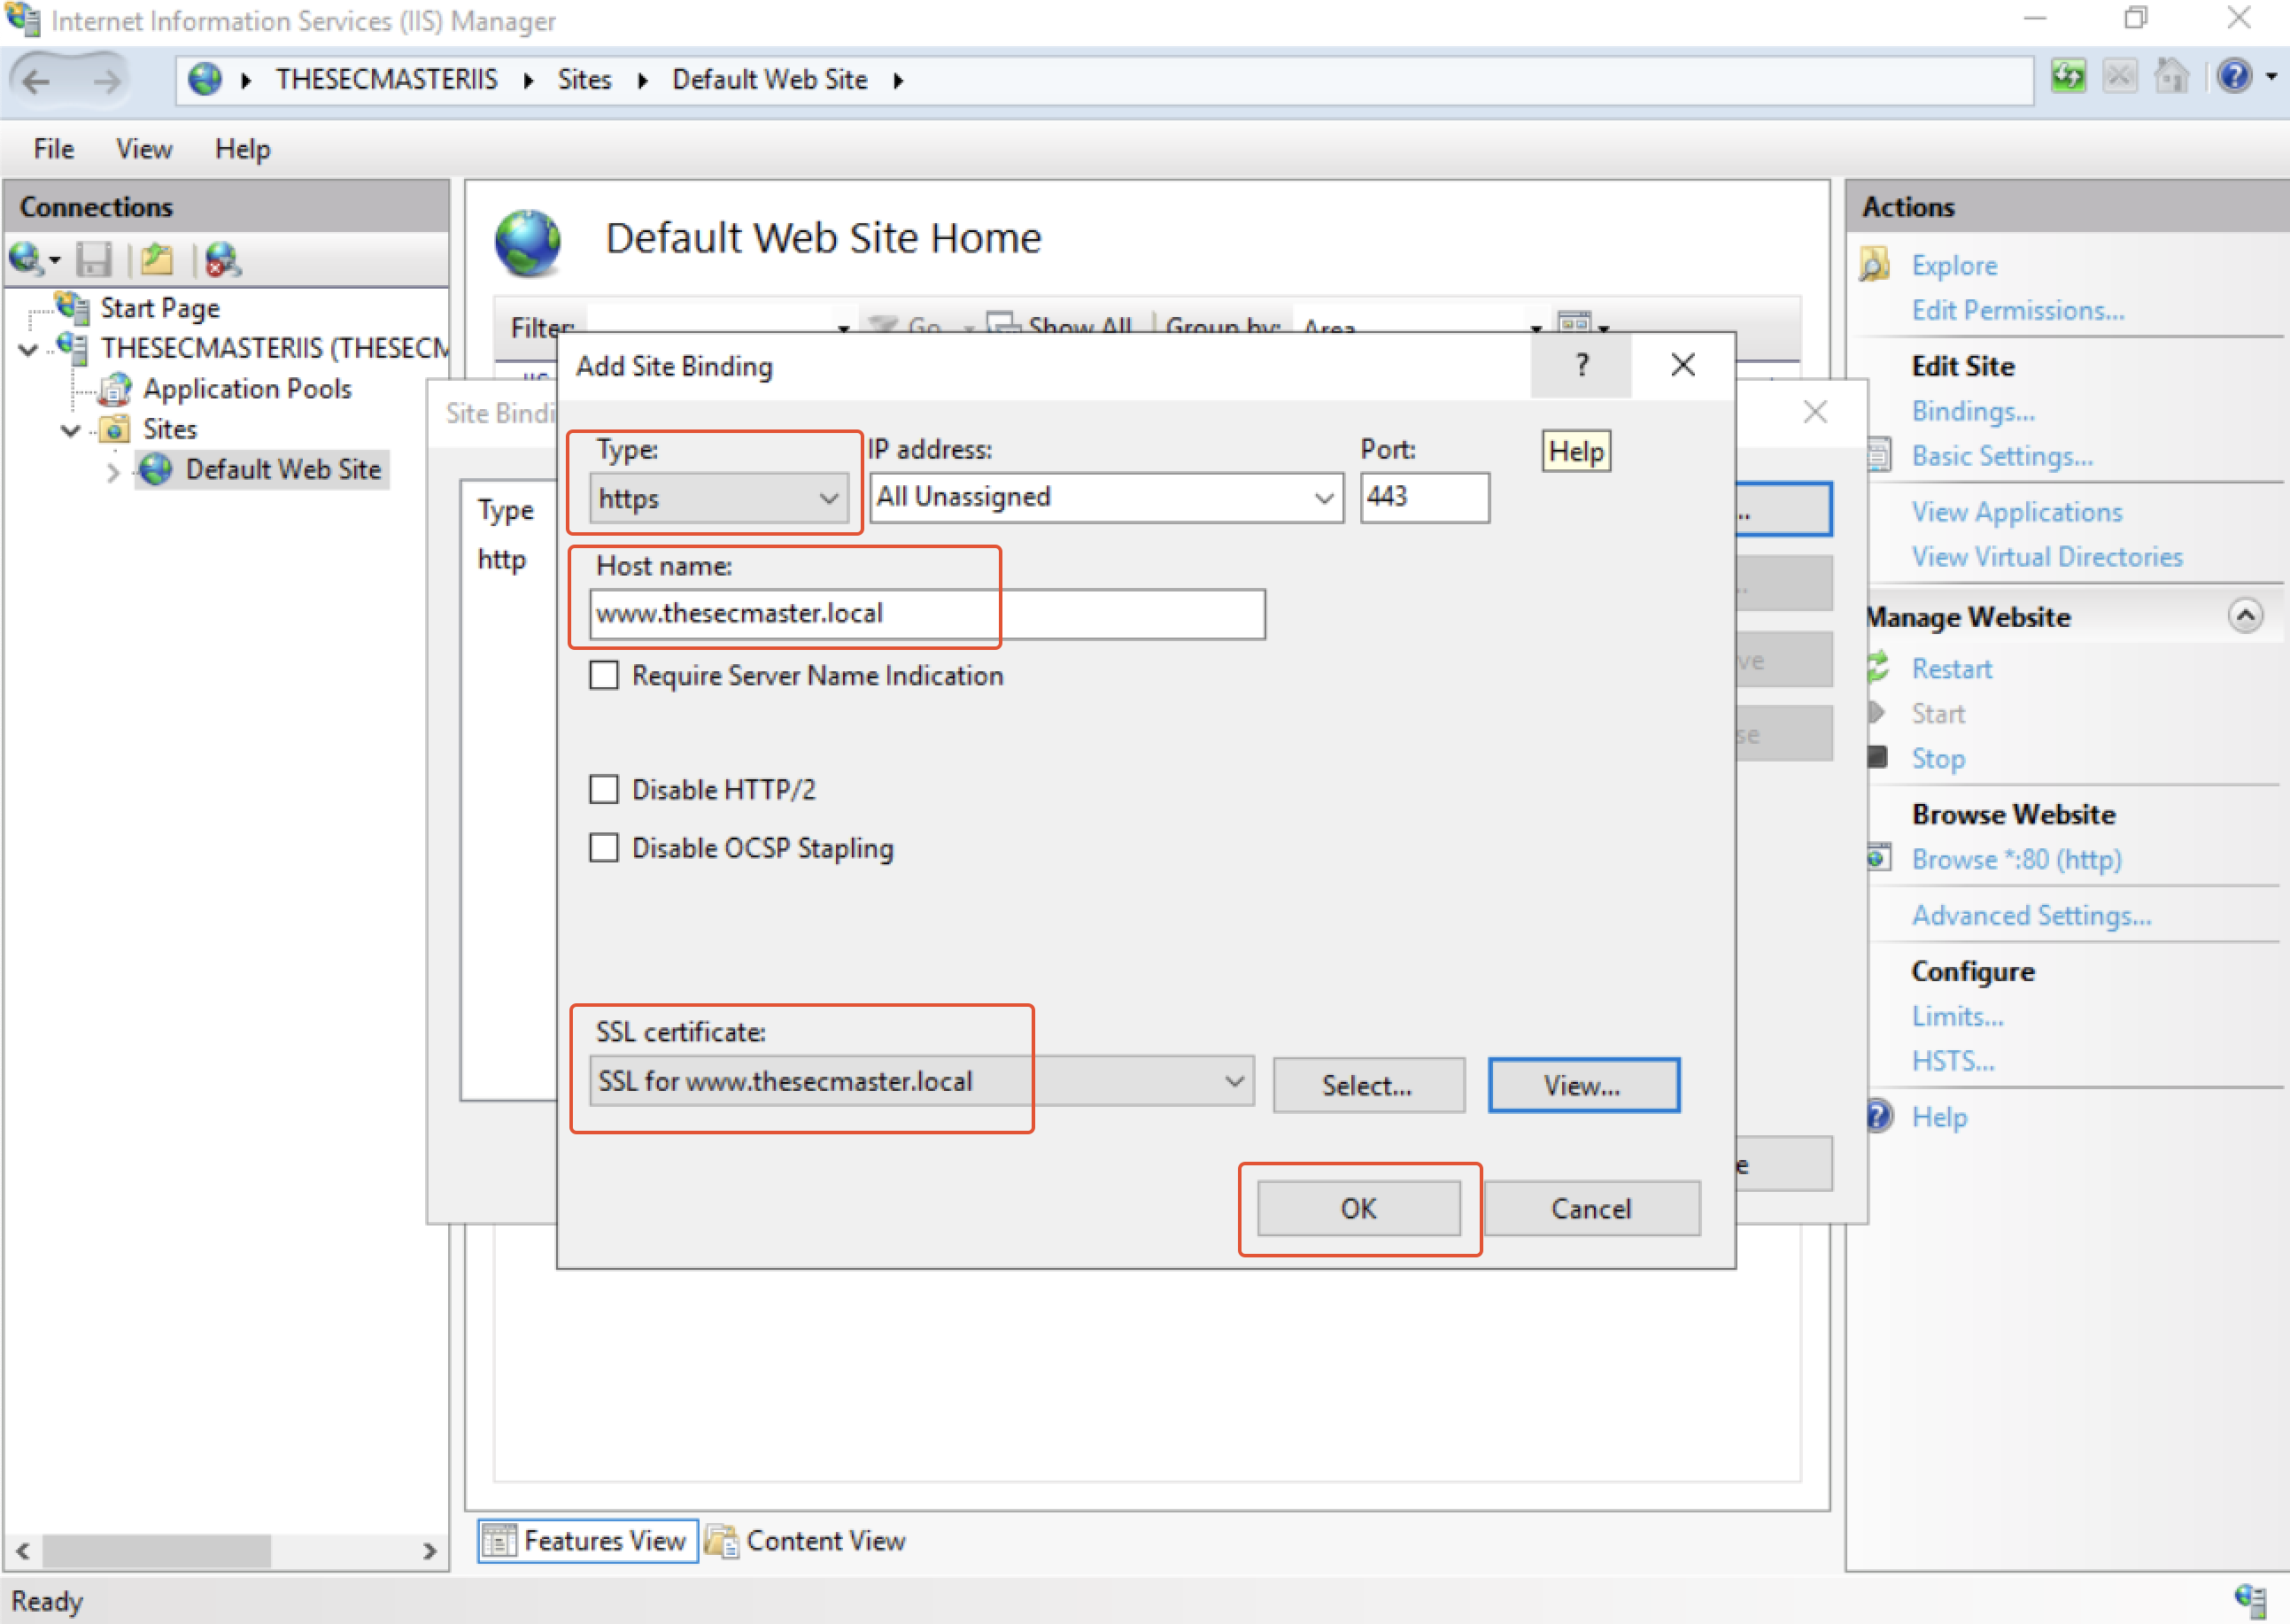2290x1624 pixels.
Task: Click the Select... certificate button
Action: pos(1368,1085)
